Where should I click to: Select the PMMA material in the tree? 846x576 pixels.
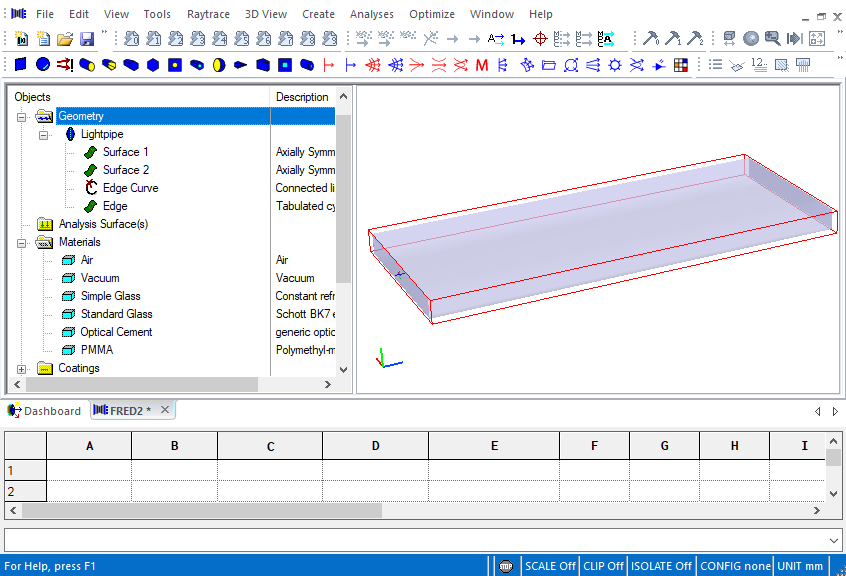pyautogui.click(x=96, y=350)
